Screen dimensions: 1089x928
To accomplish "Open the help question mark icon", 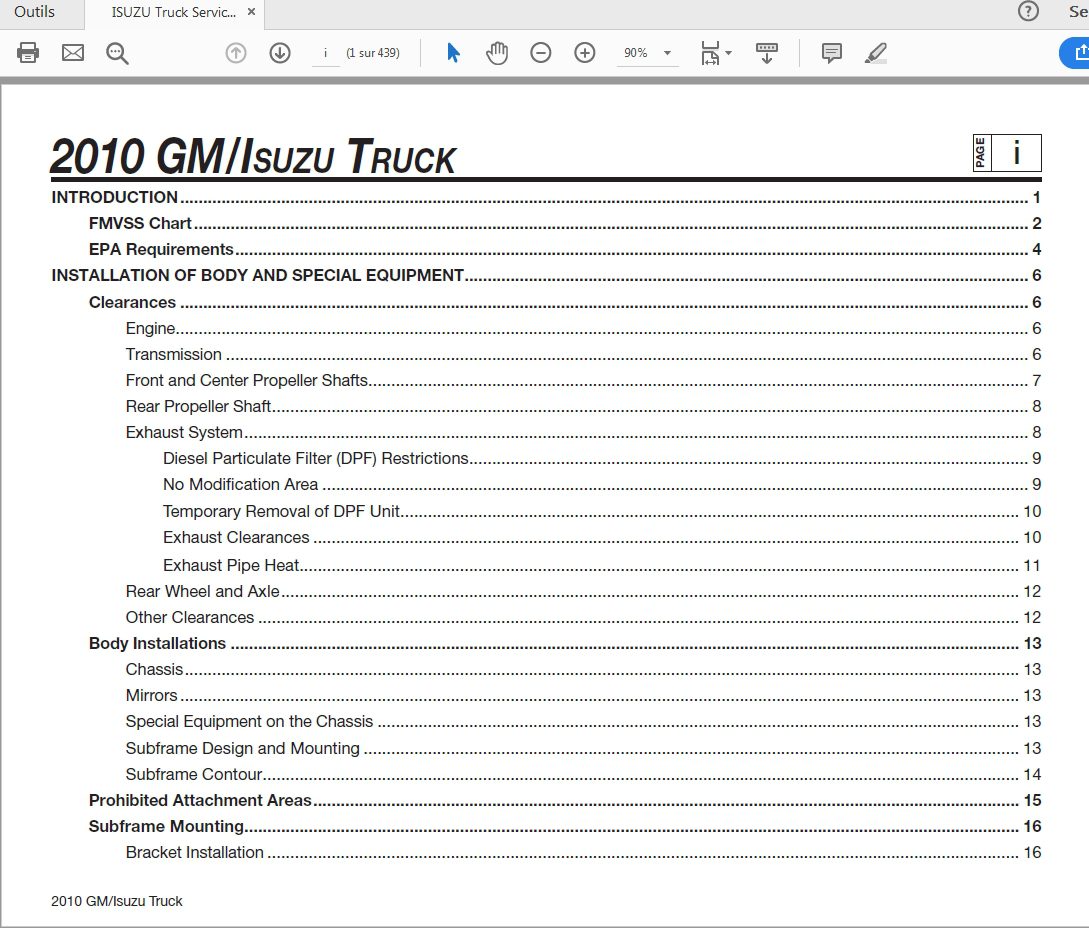I will [1028, 11].
